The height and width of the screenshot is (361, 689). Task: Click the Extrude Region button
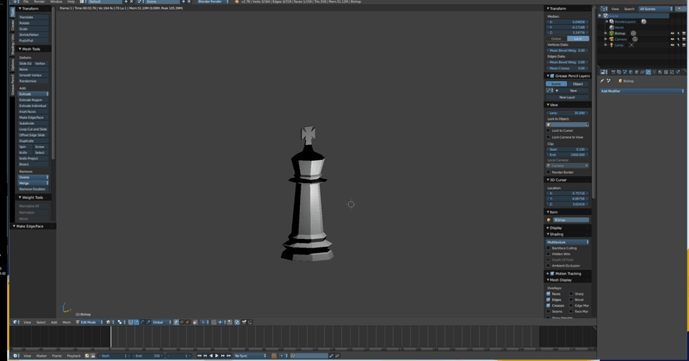(33, 100)
